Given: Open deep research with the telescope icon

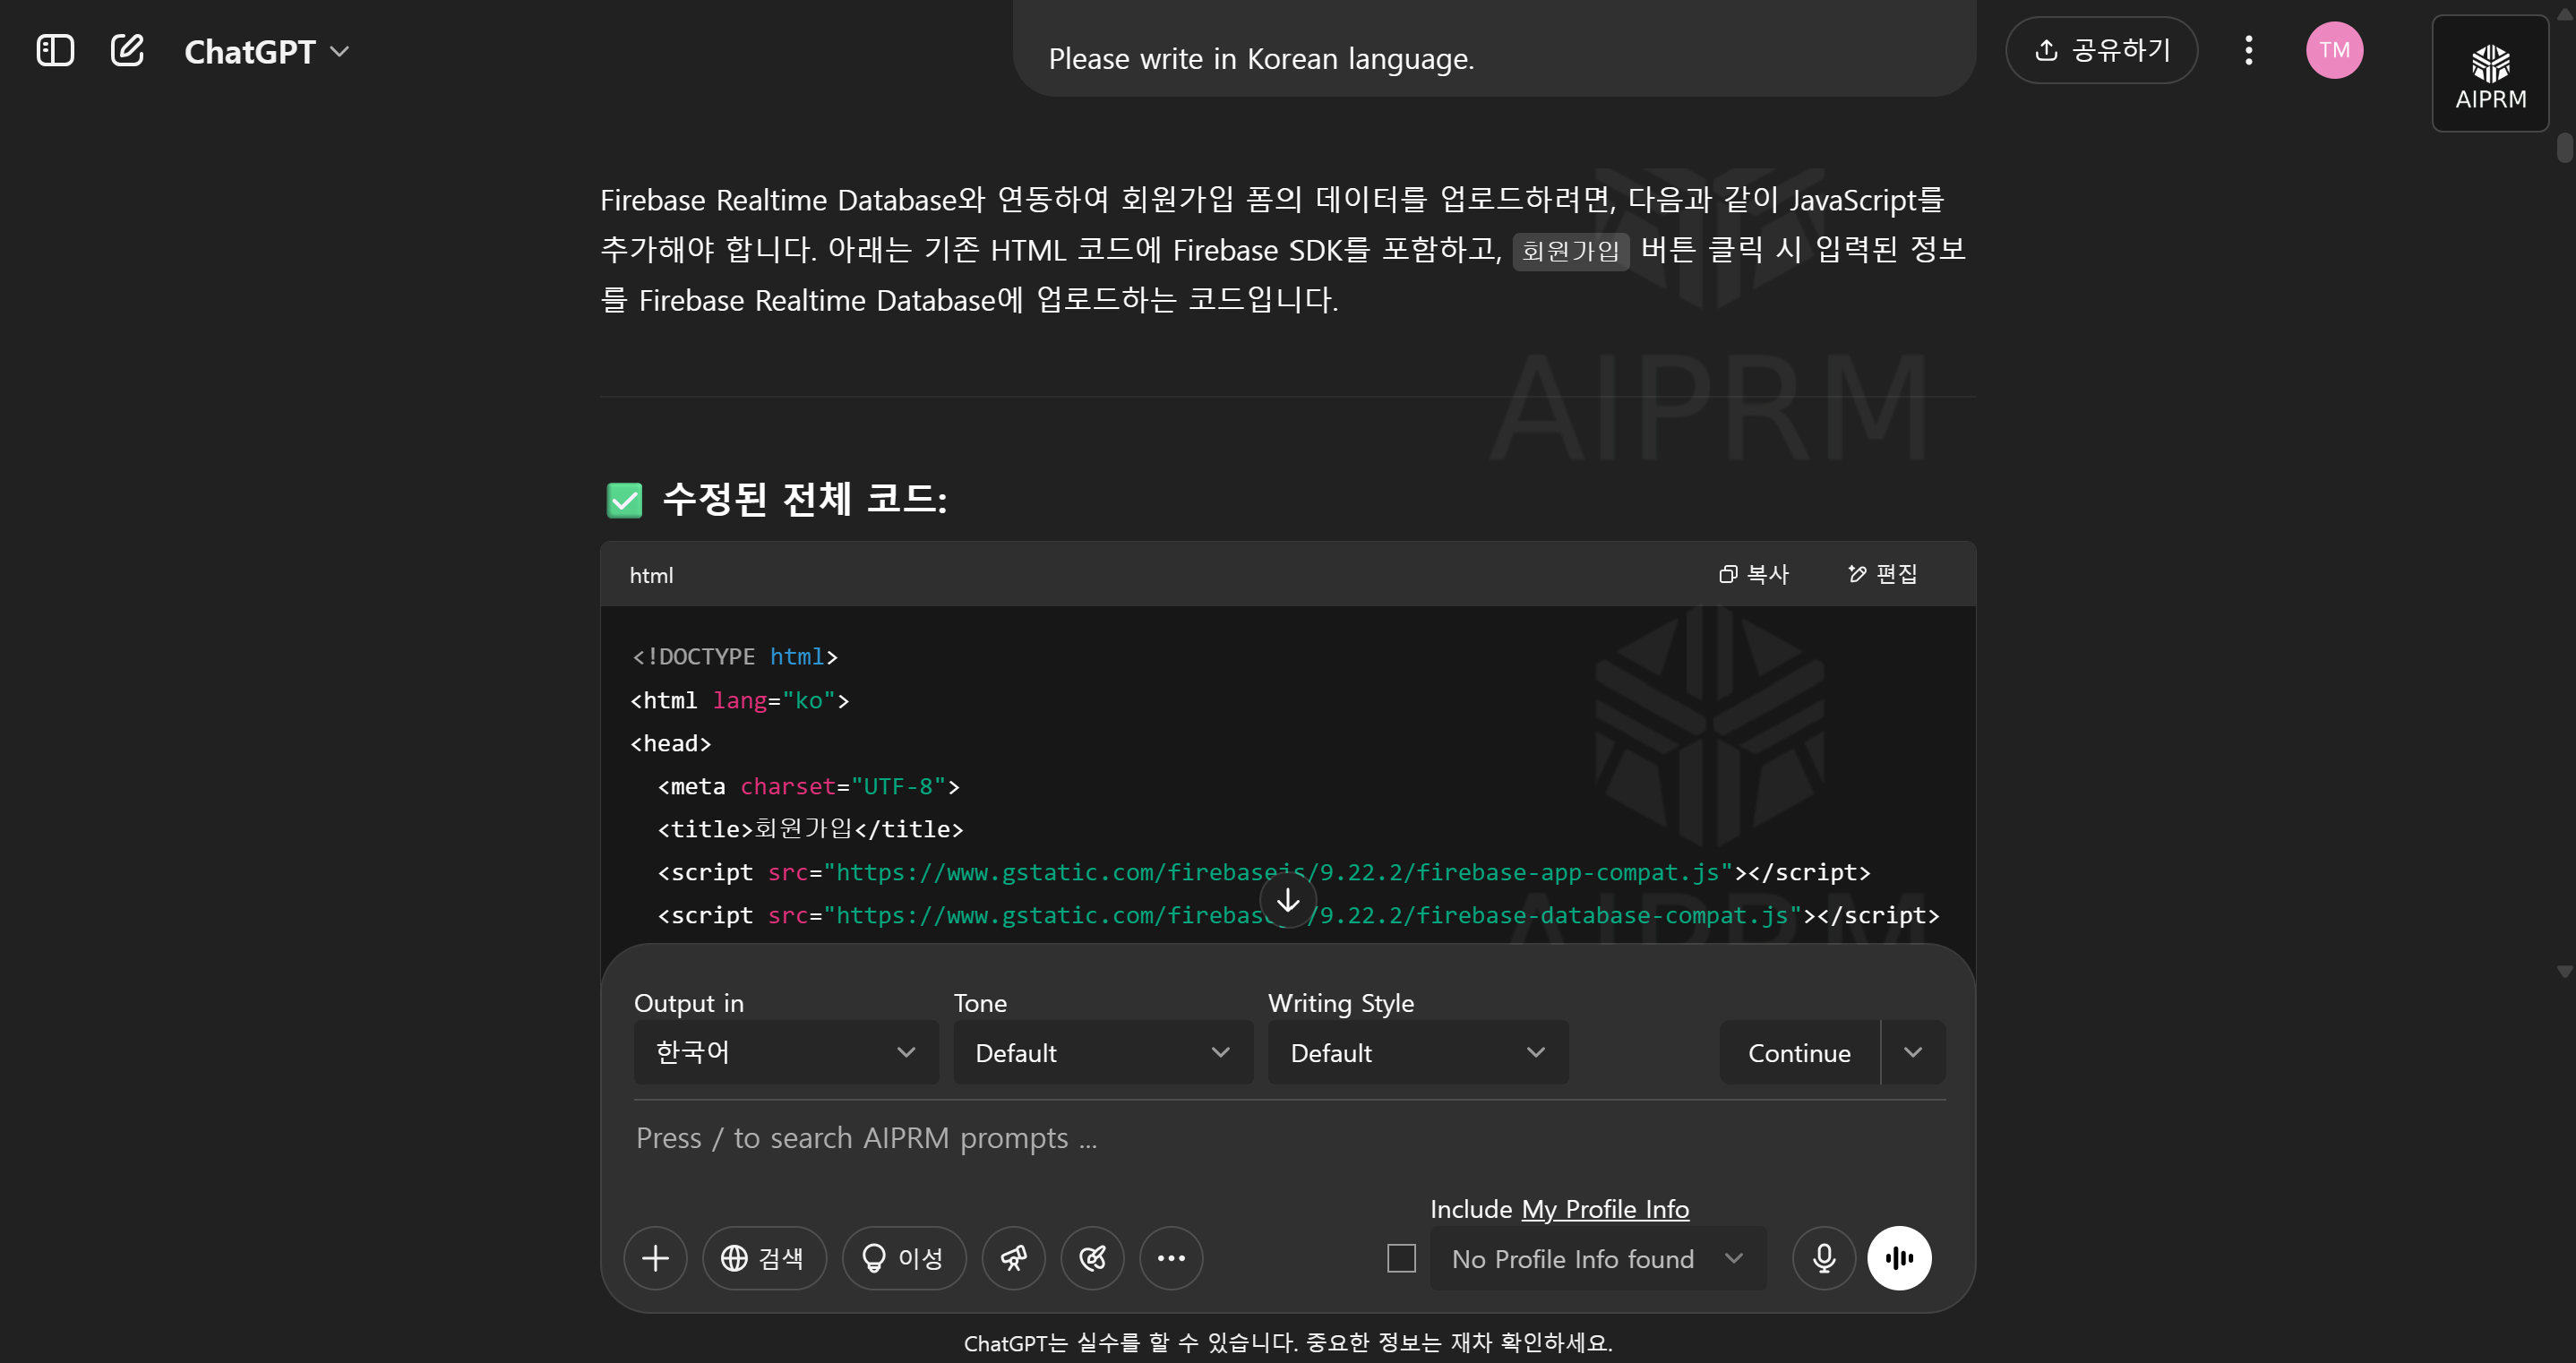Looking at the screenshot, I should 1013,1258.
